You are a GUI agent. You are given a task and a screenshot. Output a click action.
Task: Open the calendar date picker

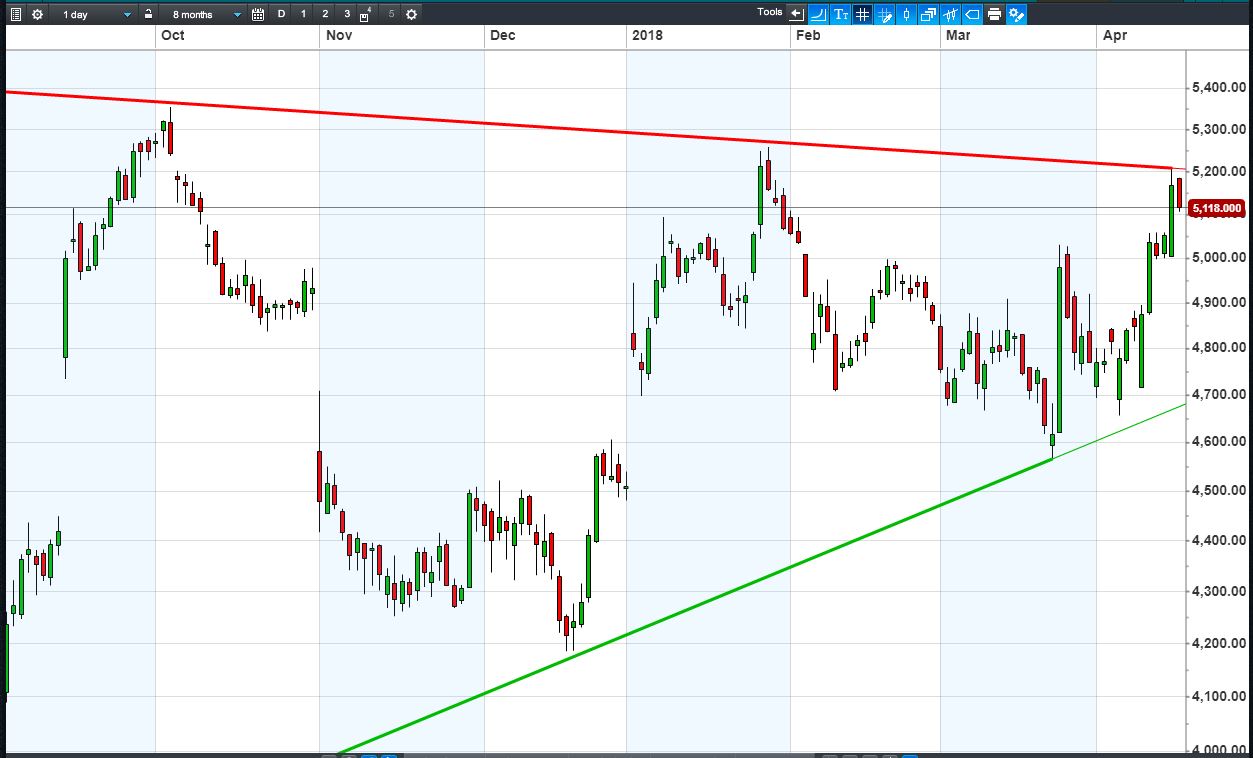tap(258, 14)
